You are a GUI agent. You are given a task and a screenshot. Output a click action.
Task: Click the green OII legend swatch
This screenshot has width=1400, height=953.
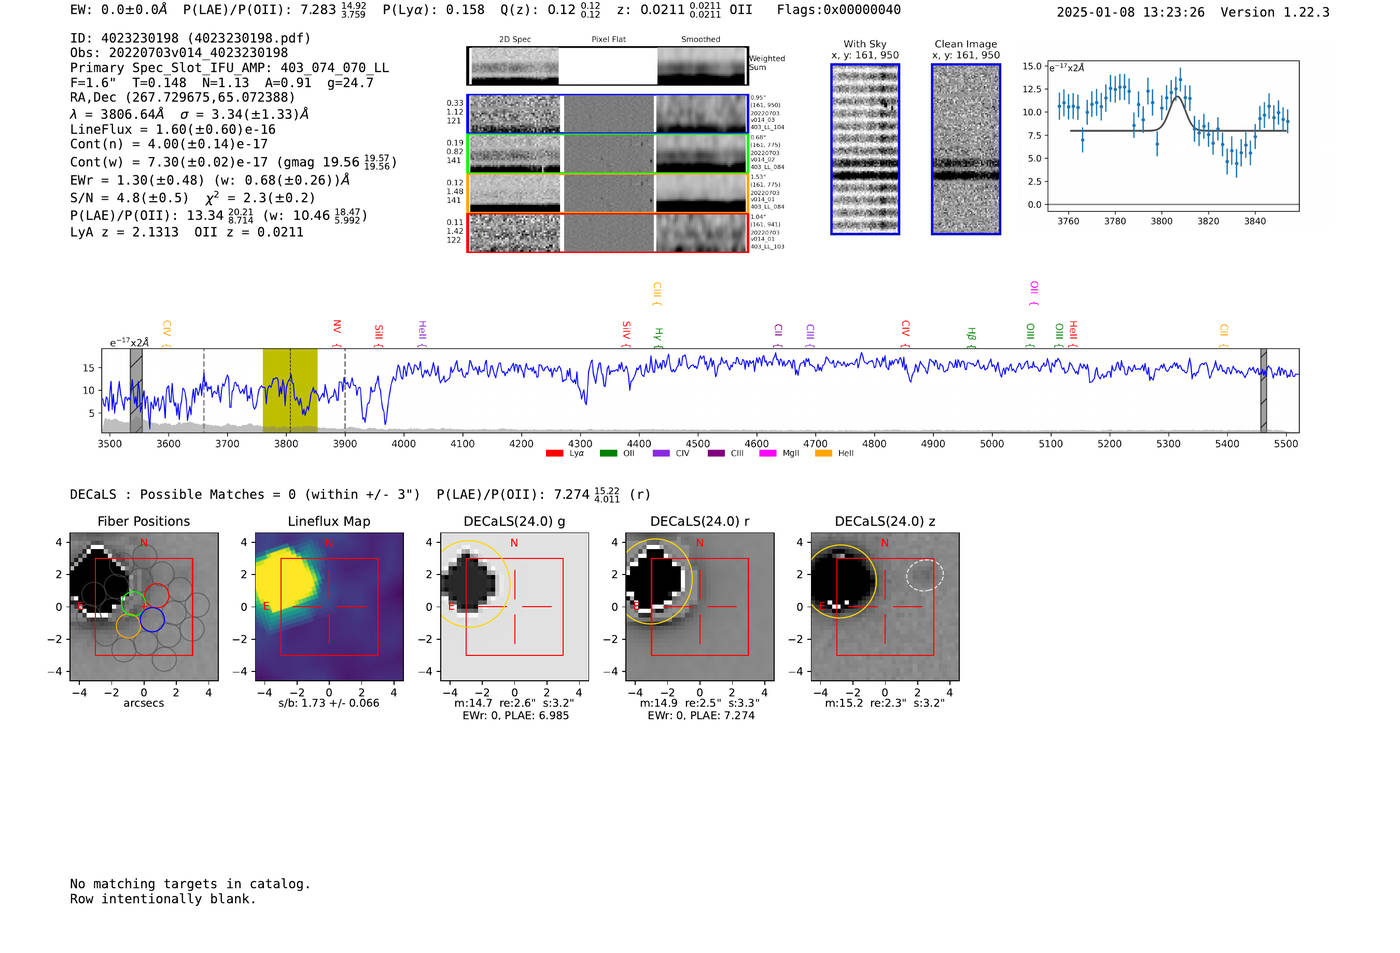click(608, 454)
